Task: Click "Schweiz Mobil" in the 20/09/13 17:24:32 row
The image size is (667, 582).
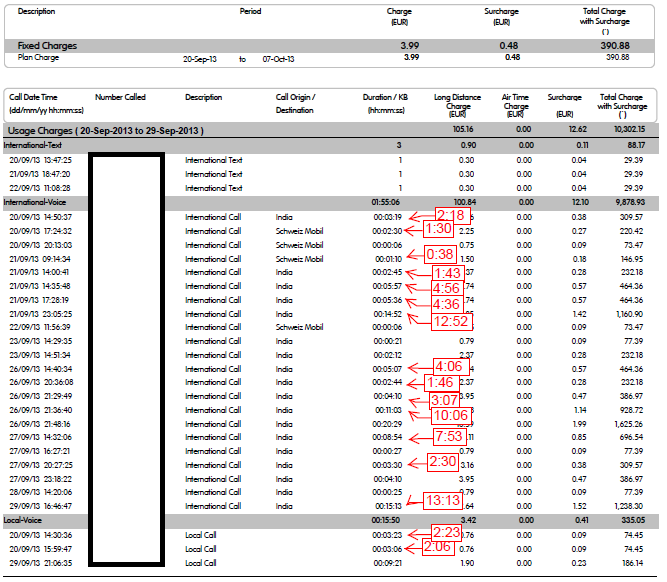Action: (x=299, y=231)
